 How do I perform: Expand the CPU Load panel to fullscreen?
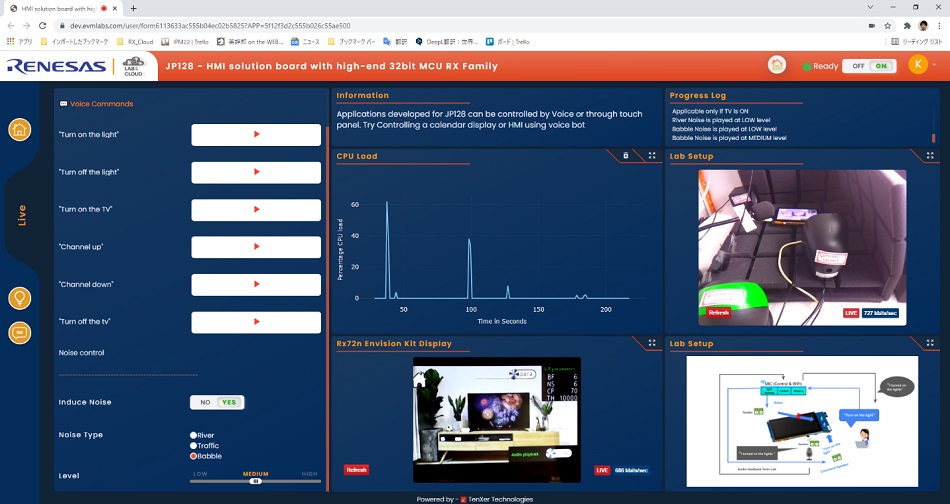[652, 156]
